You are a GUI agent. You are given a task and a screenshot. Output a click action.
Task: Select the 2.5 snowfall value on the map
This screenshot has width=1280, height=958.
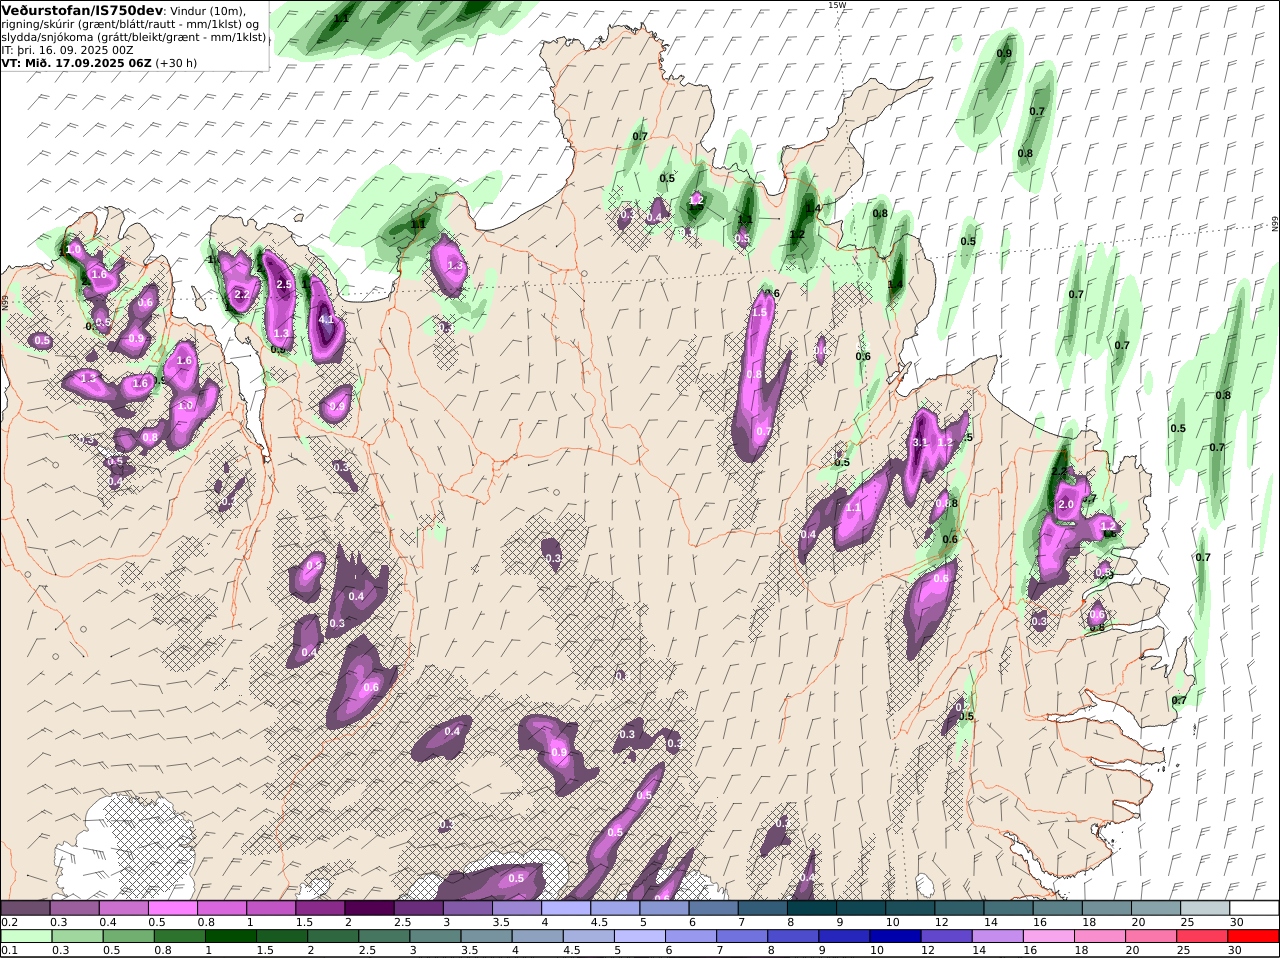284,285
